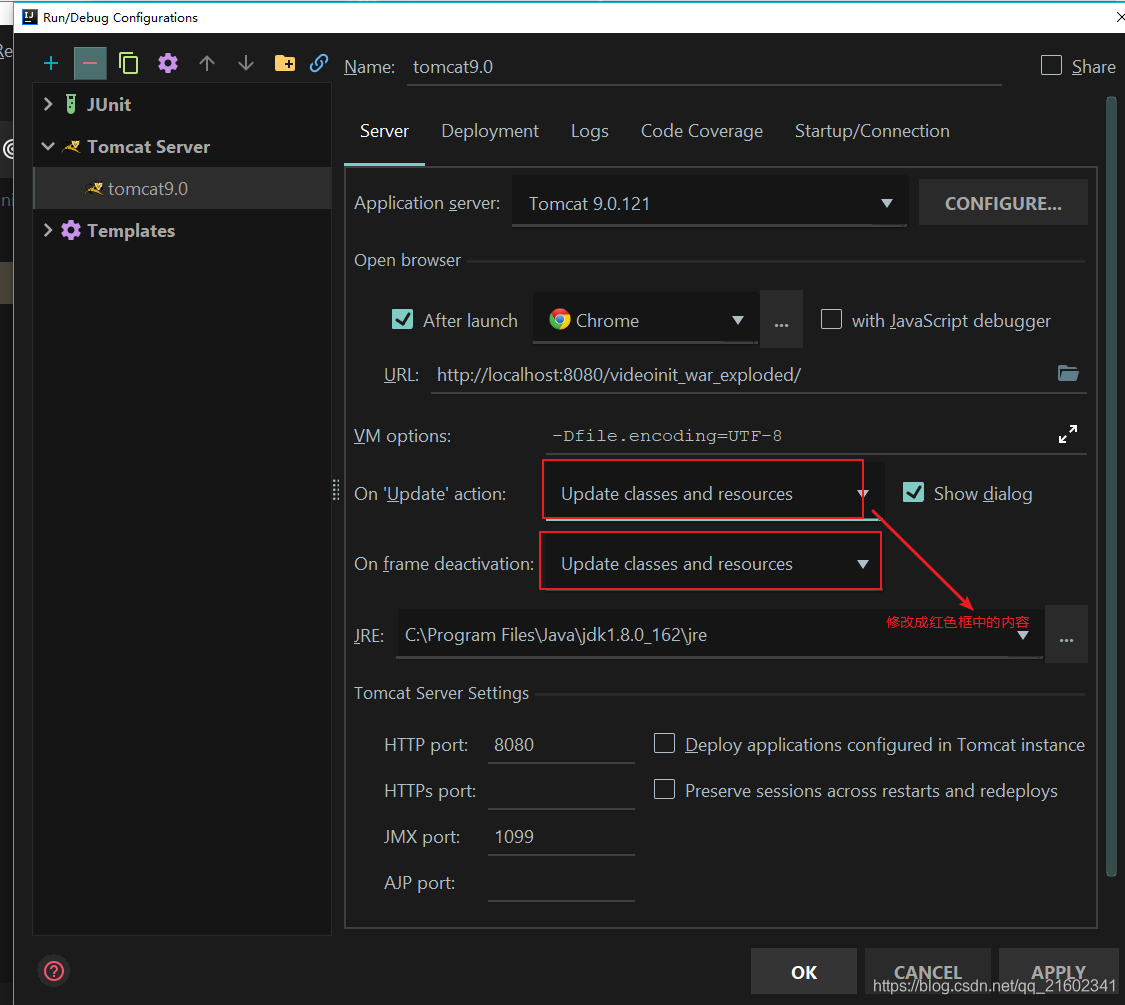Expand the JUnit tree node

(x=48, y=105)
